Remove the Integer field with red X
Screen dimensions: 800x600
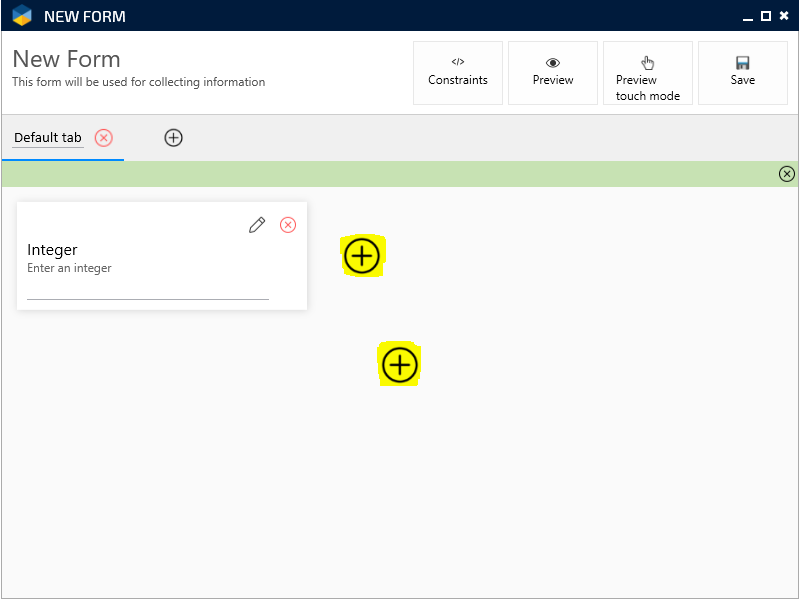pyautogui.click(x=288, y=225)
